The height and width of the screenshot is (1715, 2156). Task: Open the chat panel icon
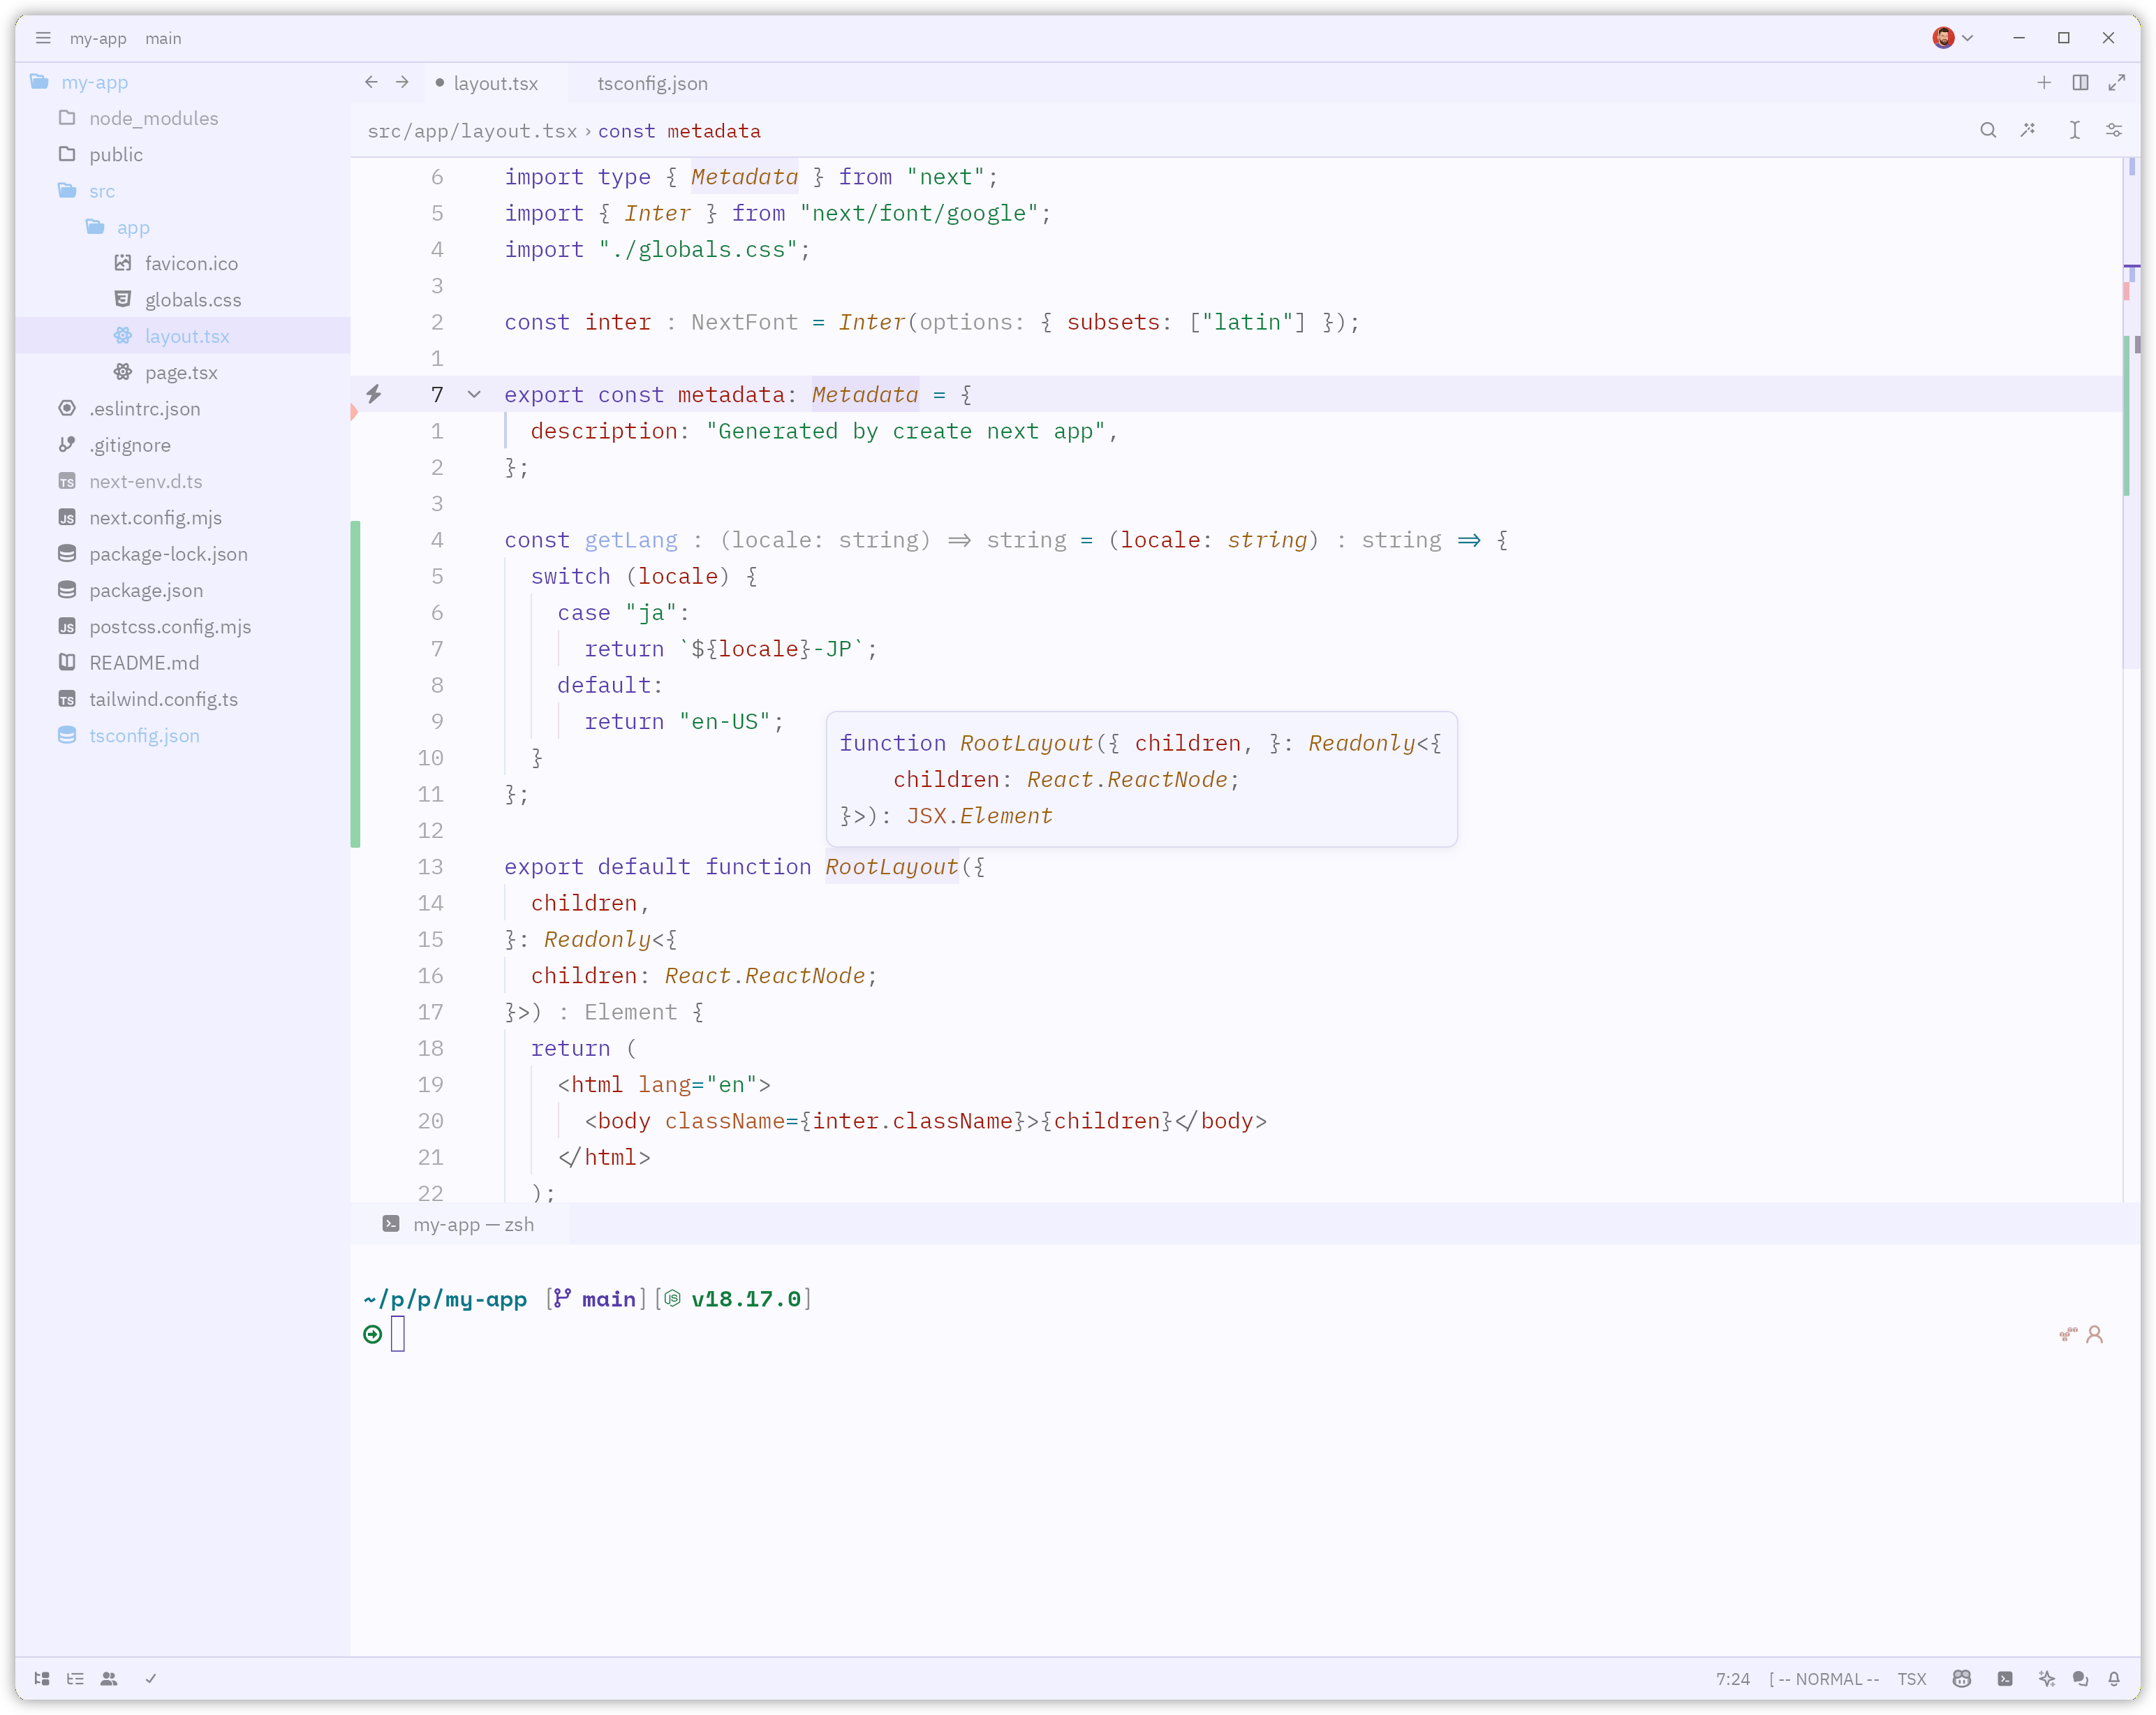point(2080,1679)
